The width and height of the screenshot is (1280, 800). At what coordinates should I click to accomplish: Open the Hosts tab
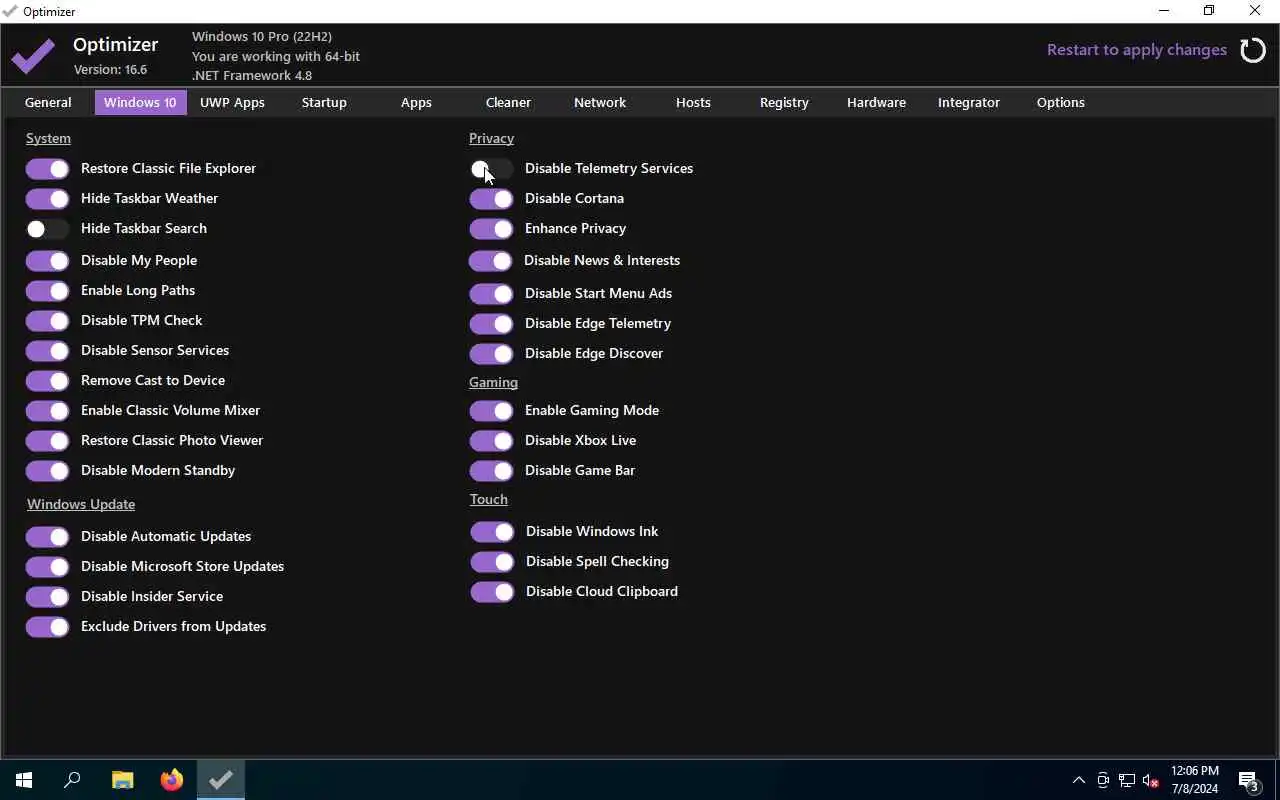click(x=693, y=102)
